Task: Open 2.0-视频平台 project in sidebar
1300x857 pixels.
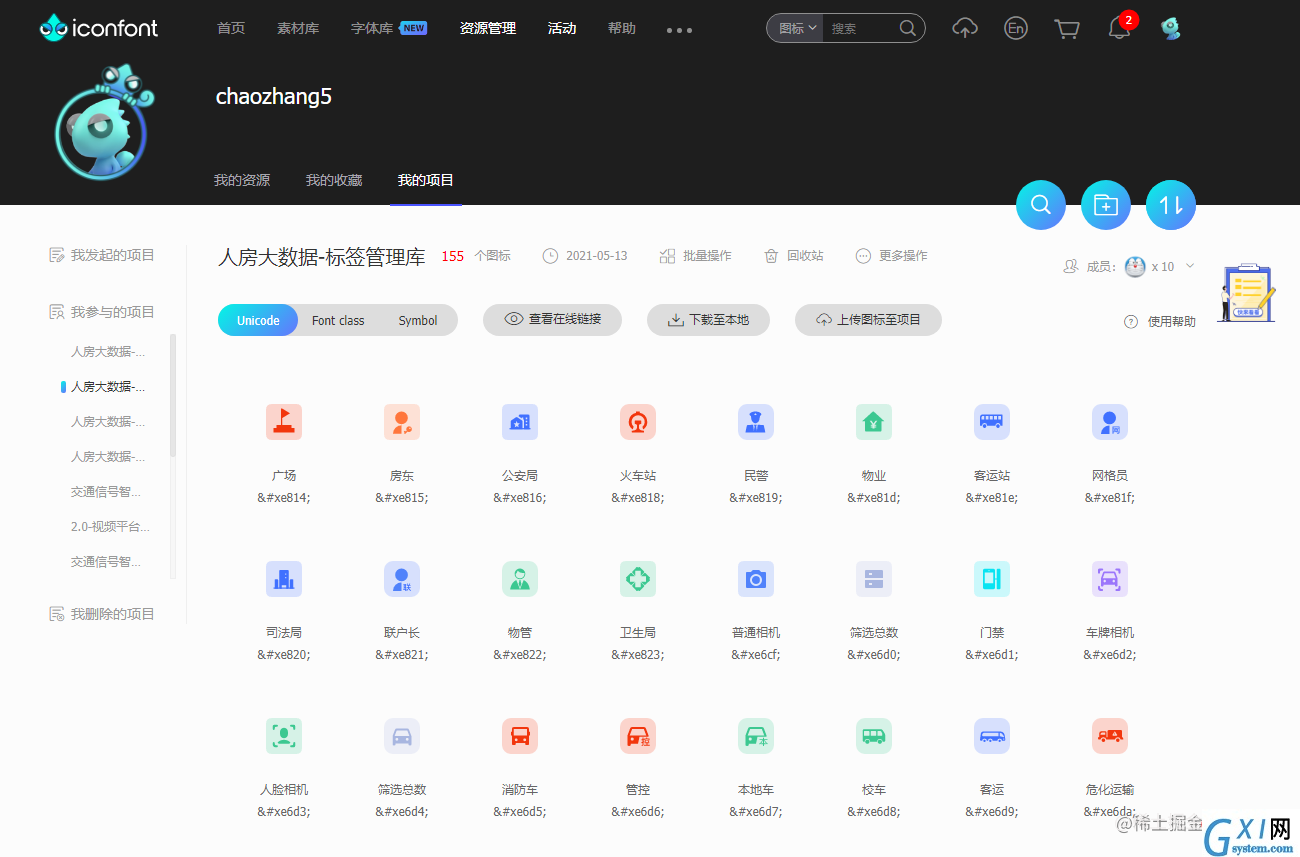Action: pos(110,526)
